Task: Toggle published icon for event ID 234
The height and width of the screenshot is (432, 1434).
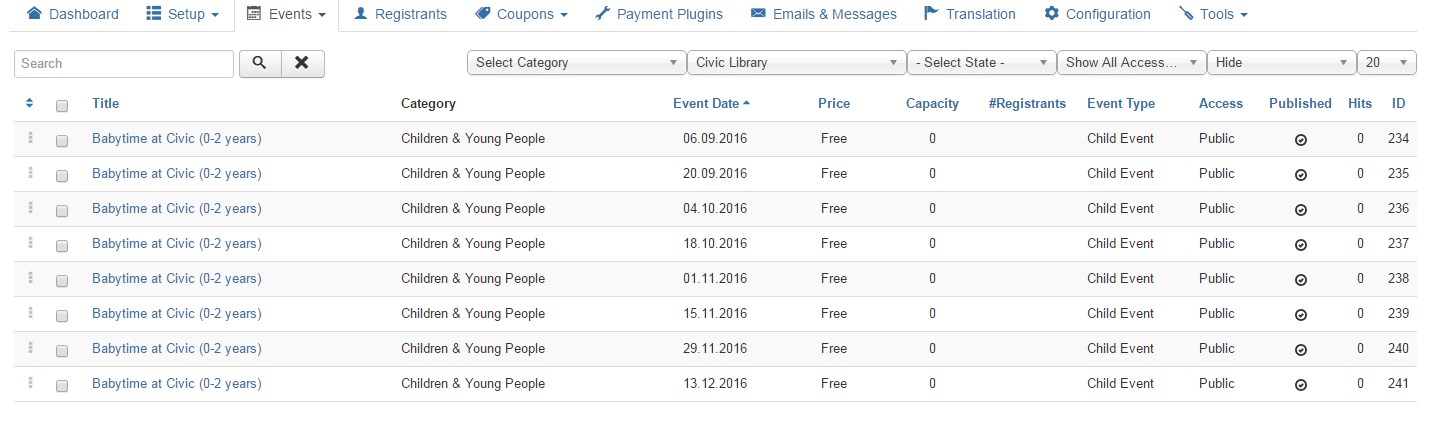Action: pos(1300,140)
